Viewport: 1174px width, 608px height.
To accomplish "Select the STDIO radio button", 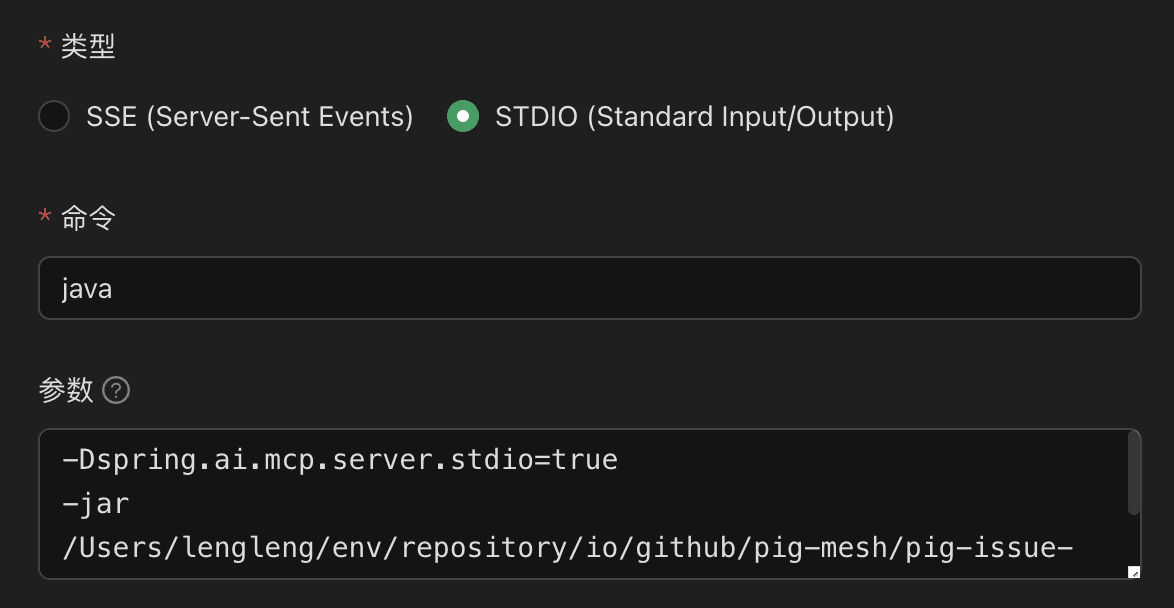I will pyautogui.click(x=463, y=116).
